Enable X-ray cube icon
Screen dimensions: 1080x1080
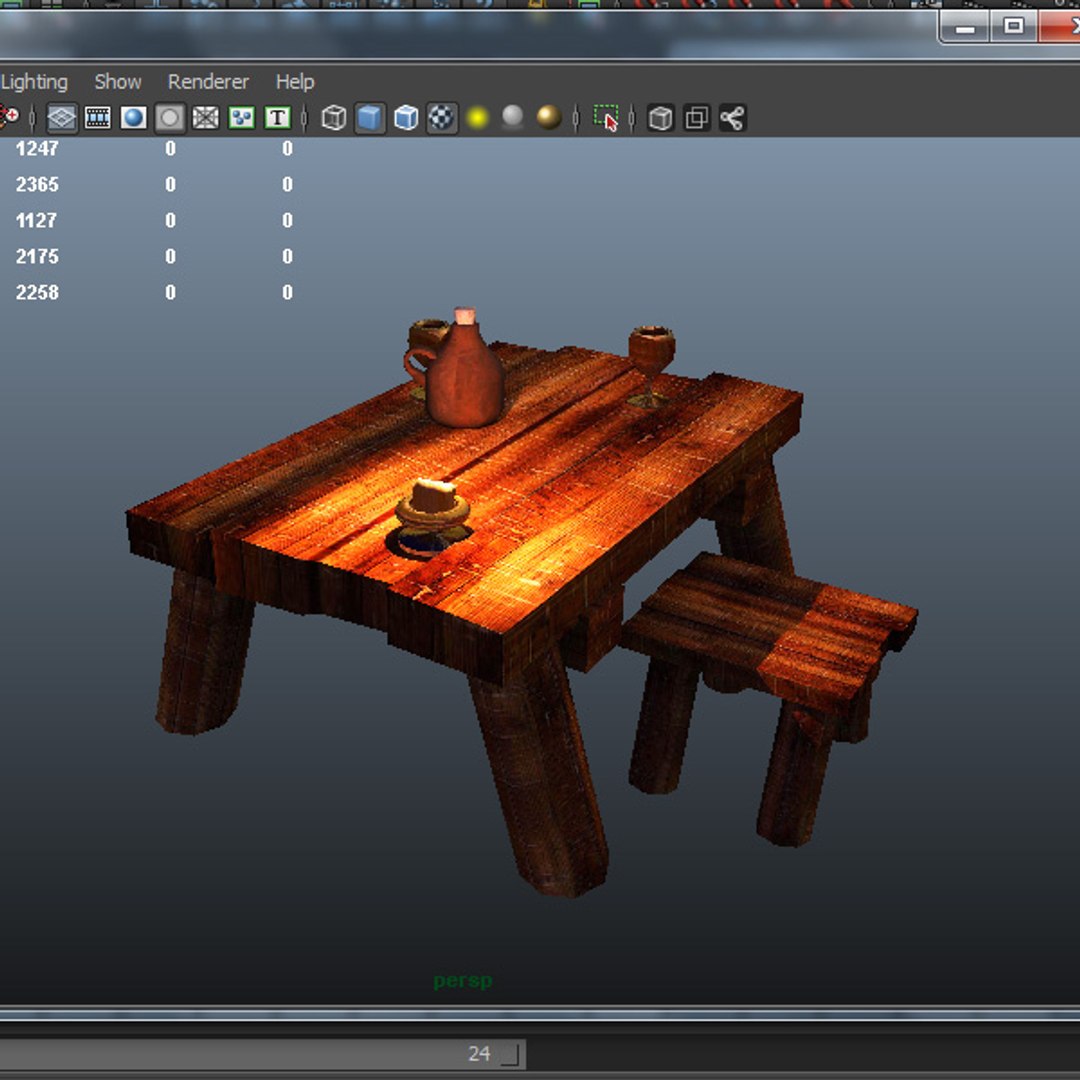661,118
